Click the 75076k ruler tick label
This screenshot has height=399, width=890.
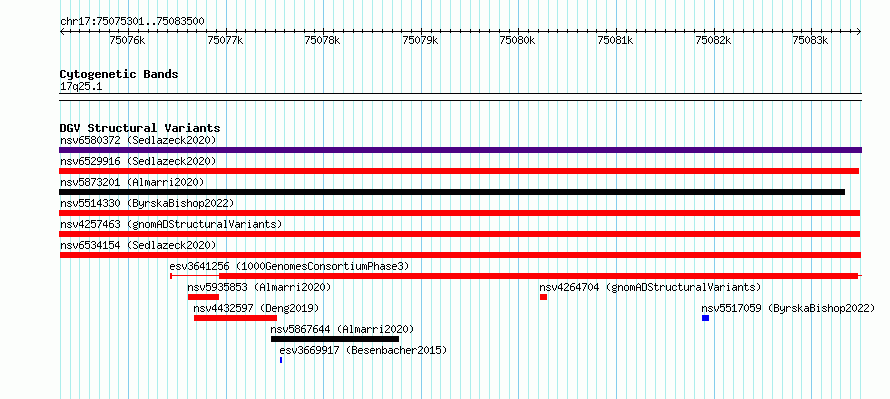[x=128, y=40]
